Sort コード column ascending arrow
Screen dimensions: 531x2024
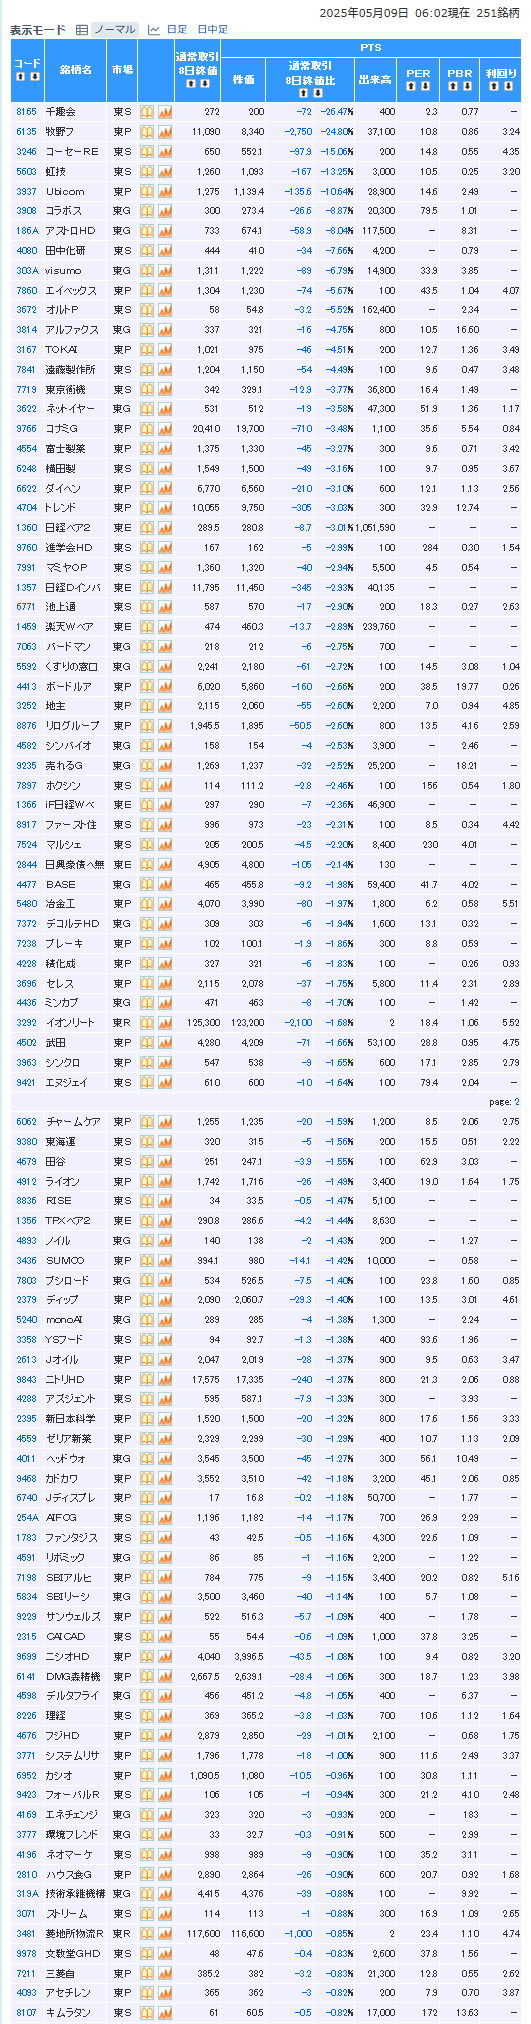point(21,77)
